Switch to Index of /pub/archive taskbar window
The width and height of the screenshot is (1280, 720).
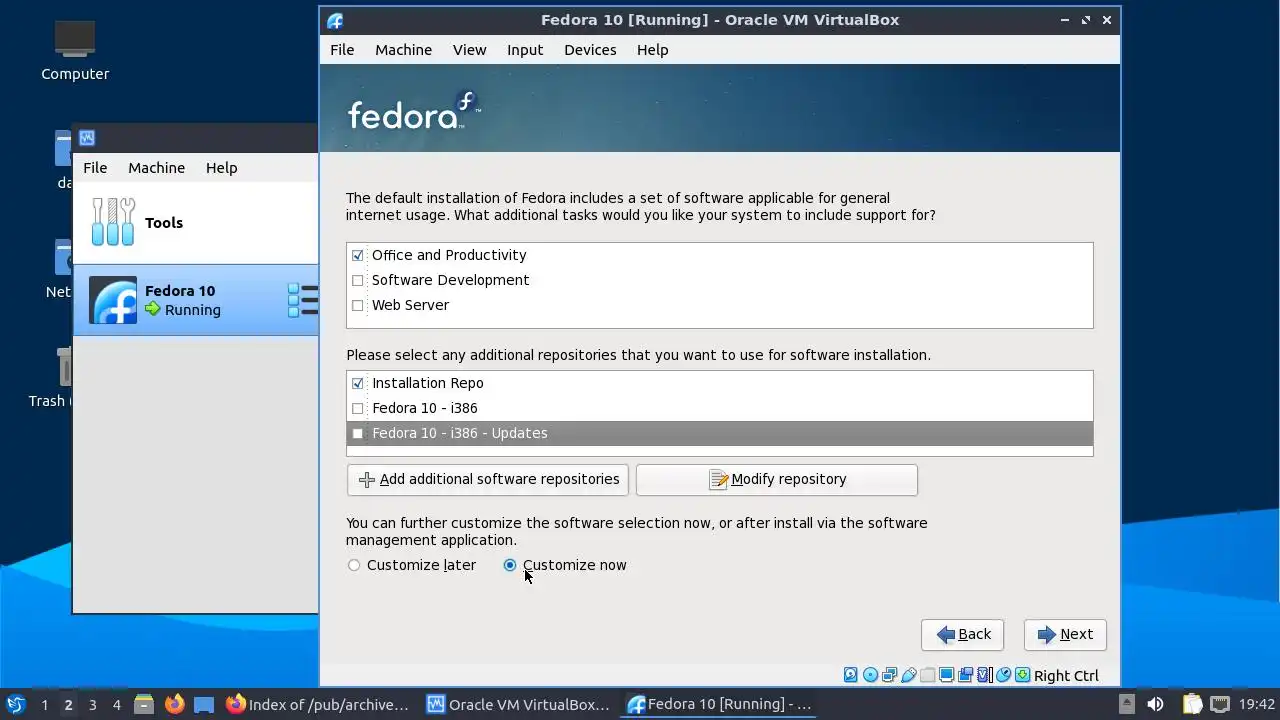pos(317,704)
